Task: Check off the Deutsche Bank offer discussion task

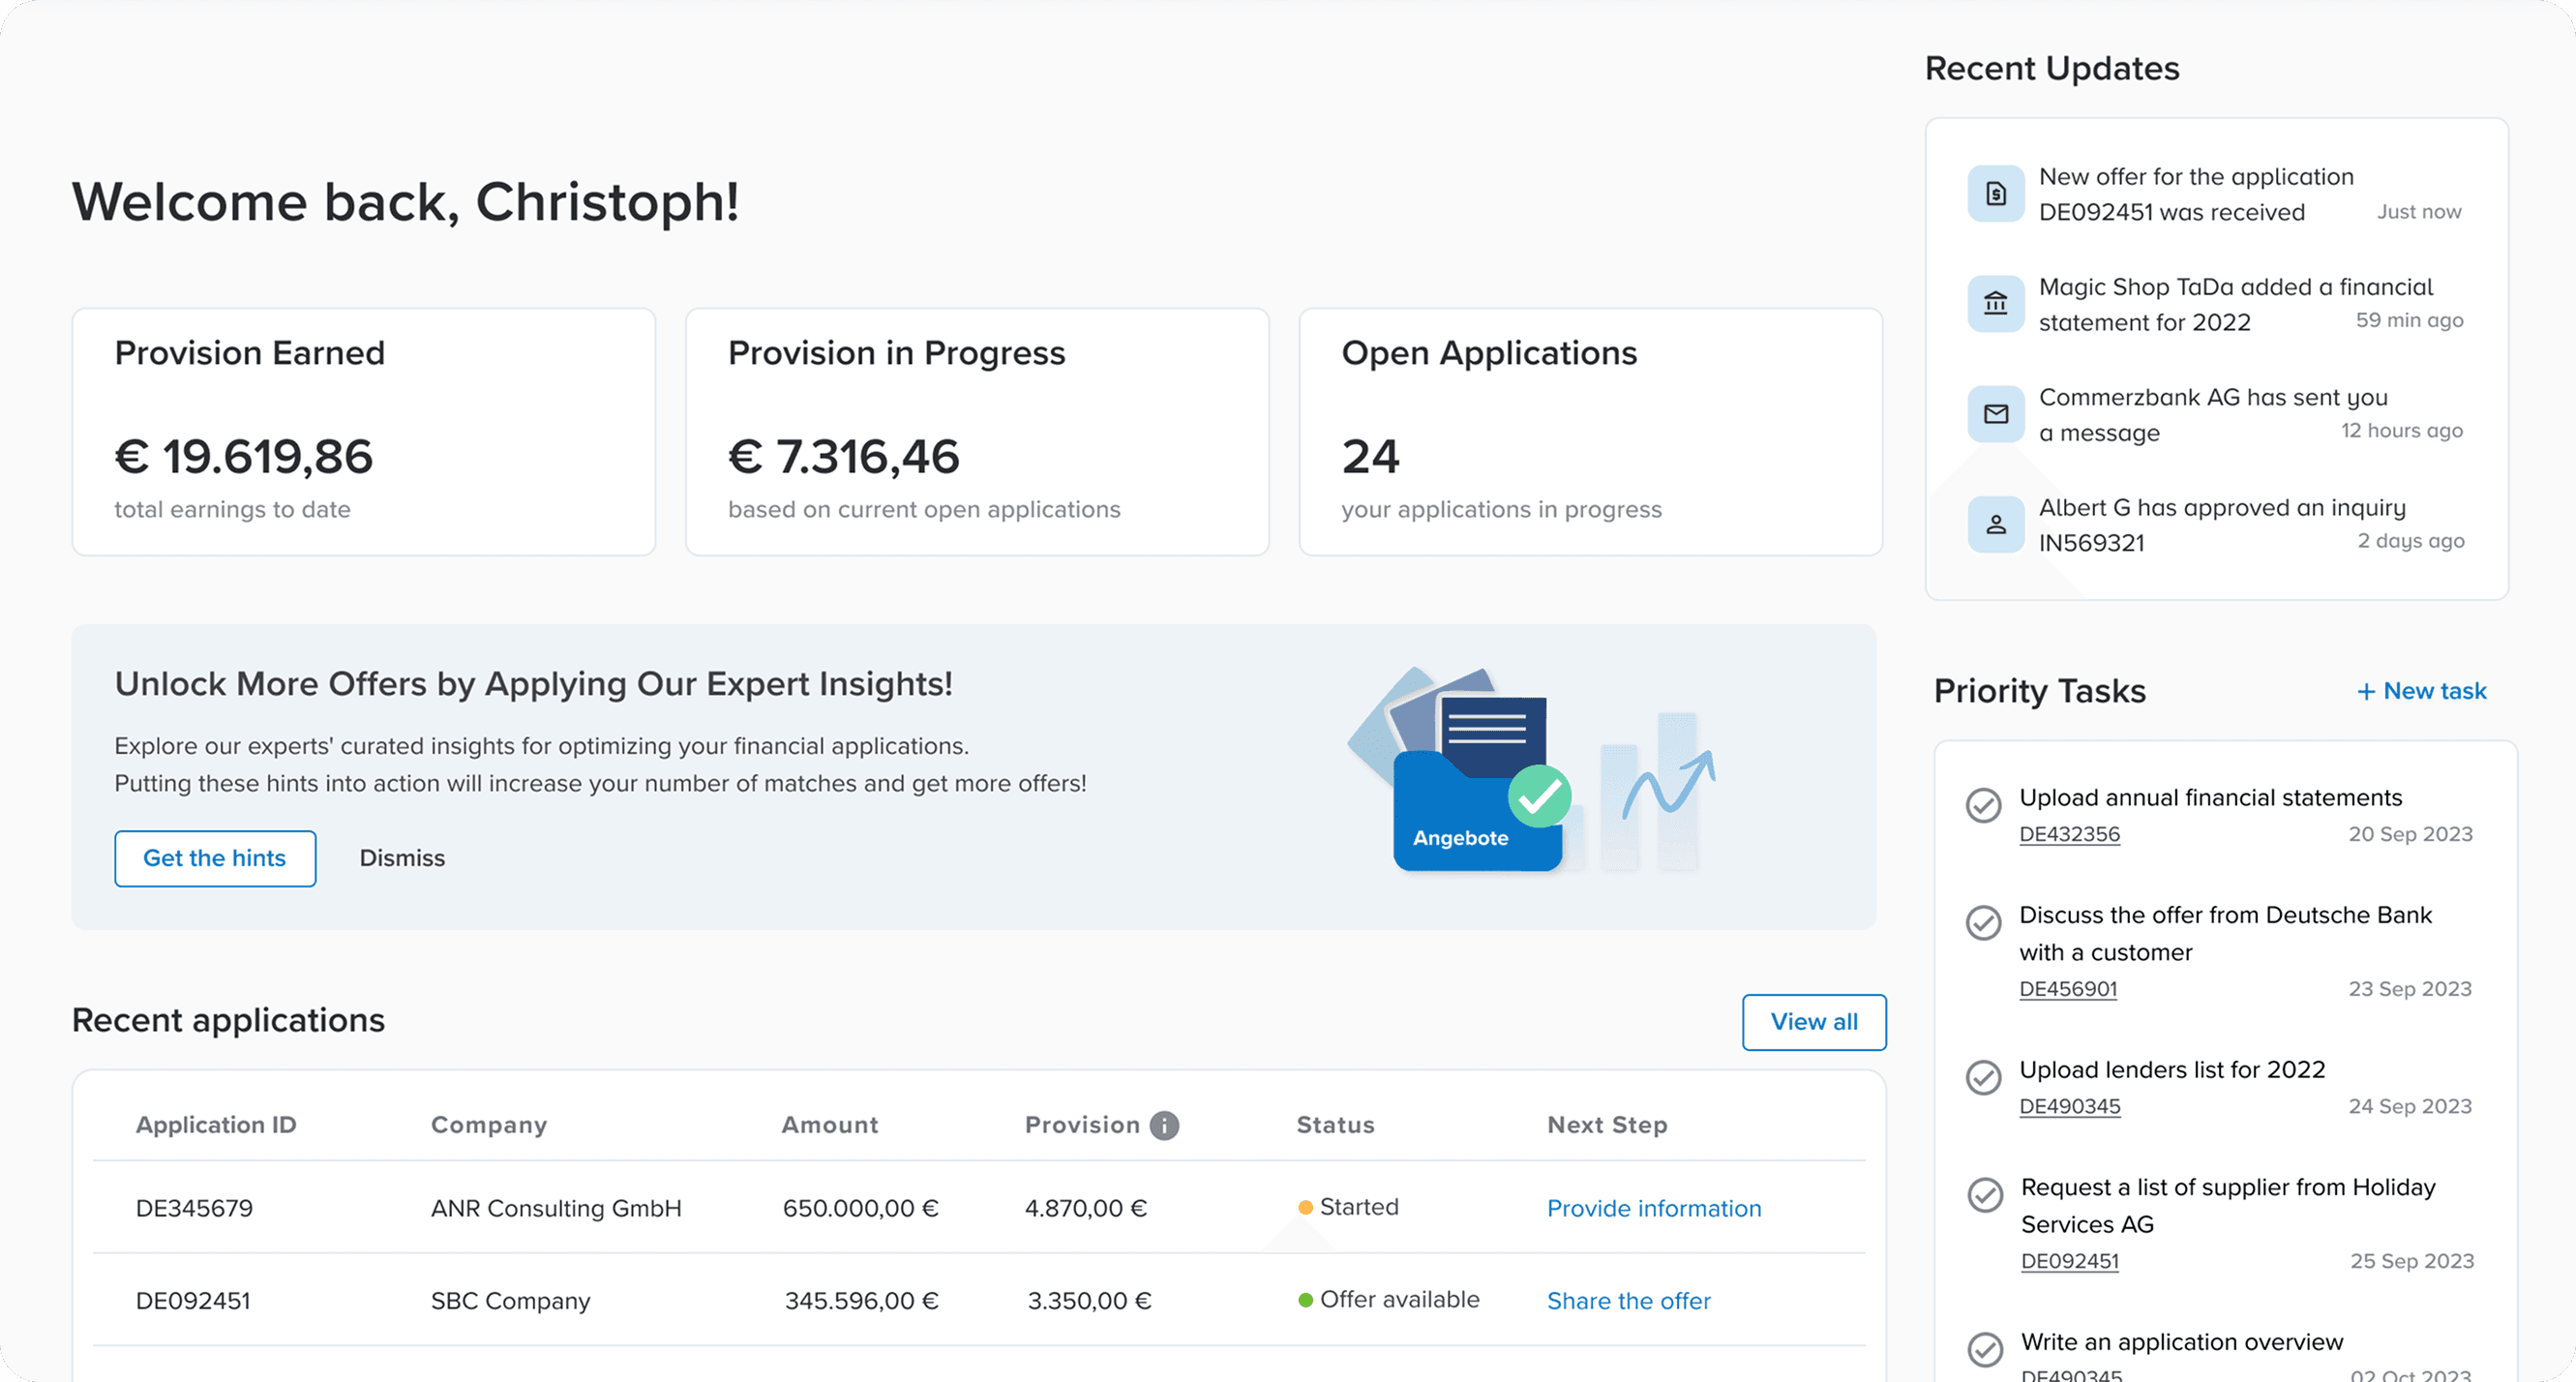Action: pyautogui.click(x=1983, y=923)
